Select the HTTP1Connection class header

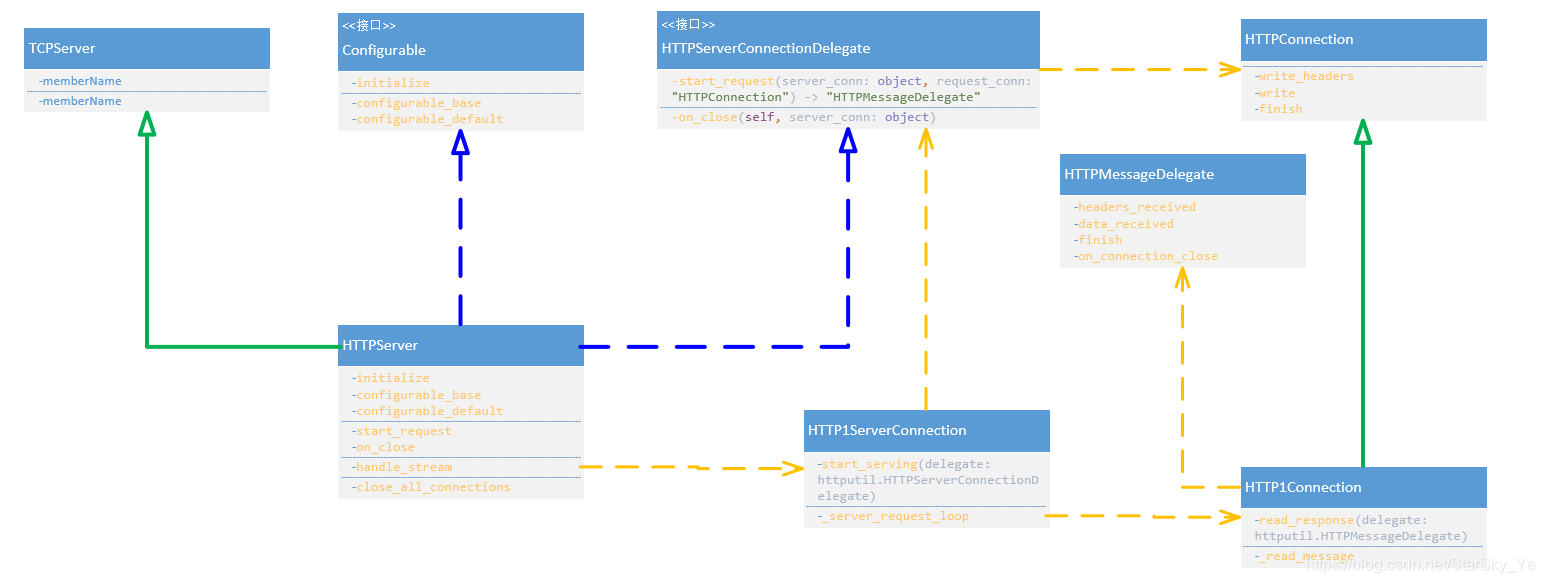1364,487
